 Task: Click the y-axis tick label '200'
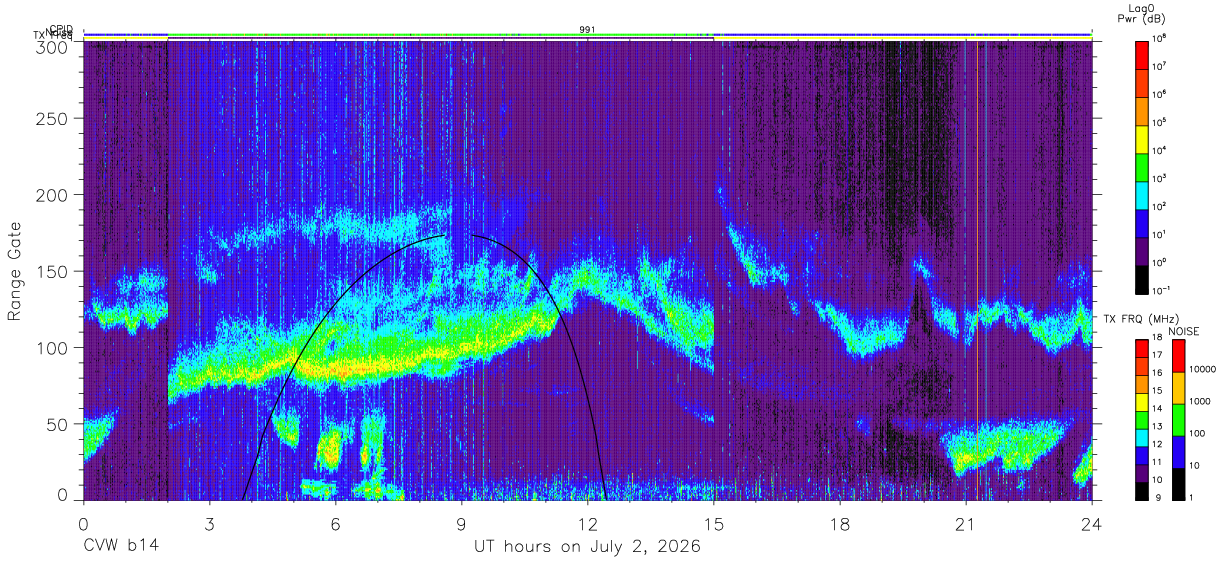pyautogui.click(x=53, y=194)
